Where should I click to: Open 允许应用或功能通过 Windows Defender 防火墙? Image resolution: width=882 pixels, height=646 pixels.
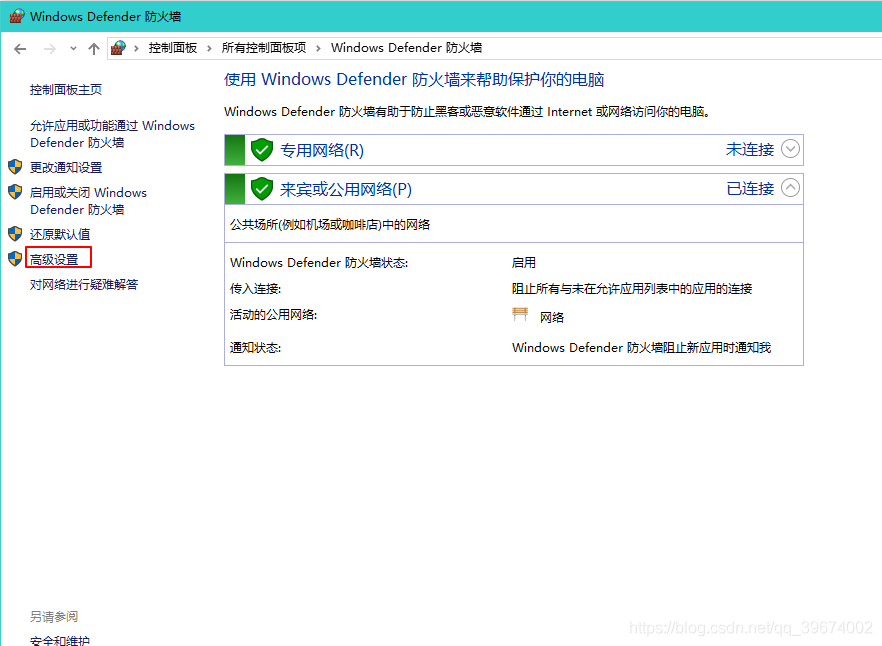[112, 134]
